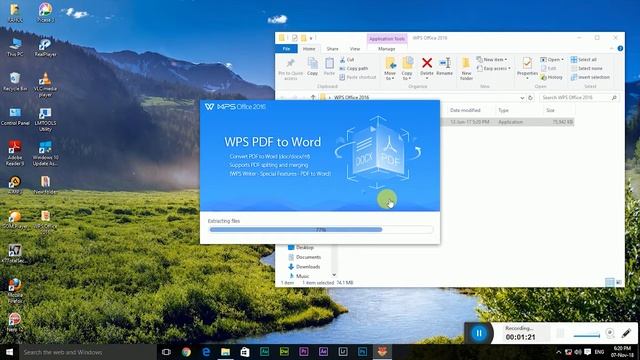Click the Date modified column header
The image size is (640, 360).
pos(465,110)
